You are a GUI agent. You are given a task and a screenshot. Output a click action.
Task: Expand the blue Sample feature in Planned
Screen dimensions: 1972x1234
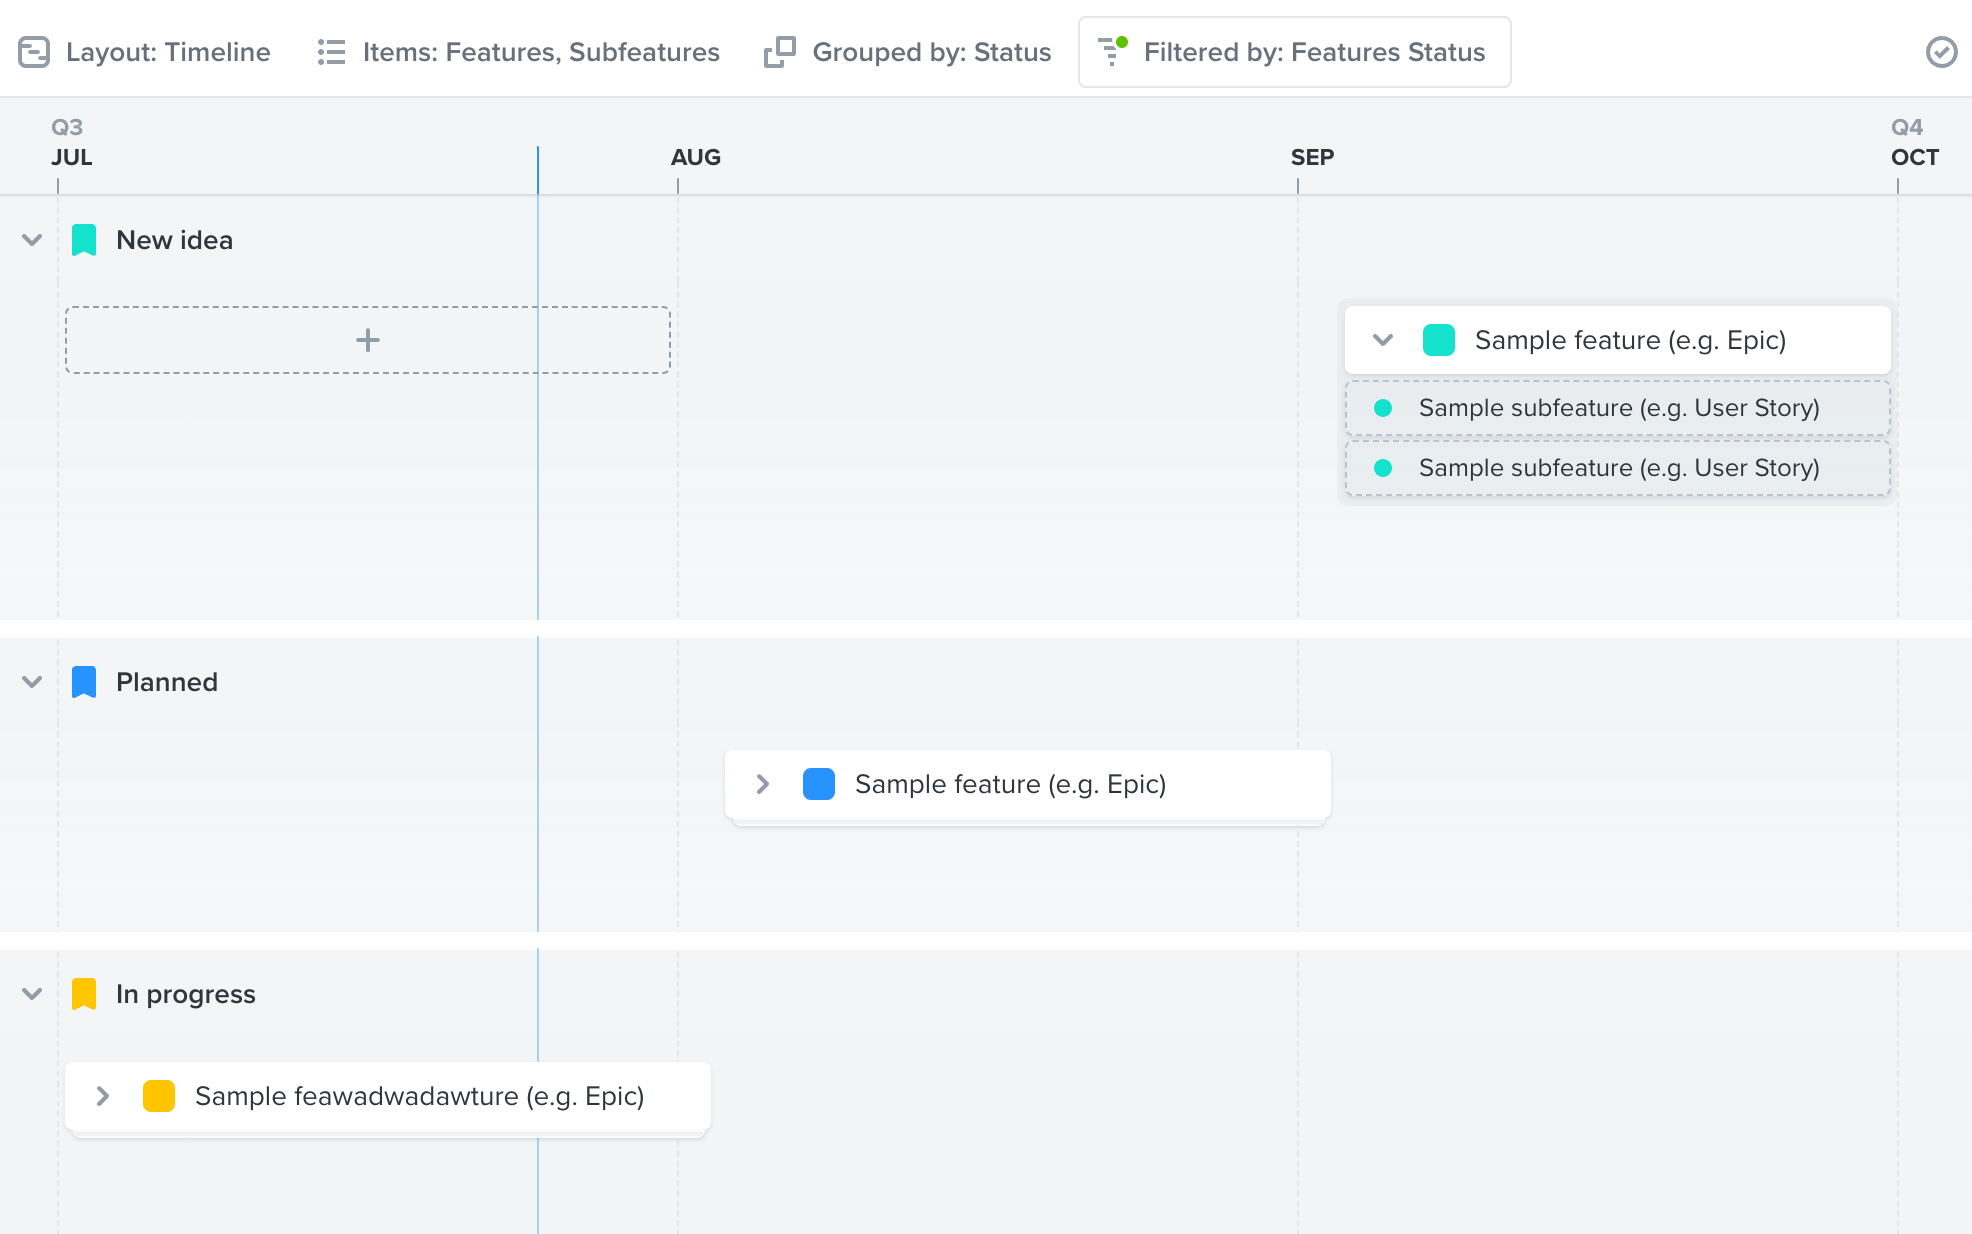(763, 784)
